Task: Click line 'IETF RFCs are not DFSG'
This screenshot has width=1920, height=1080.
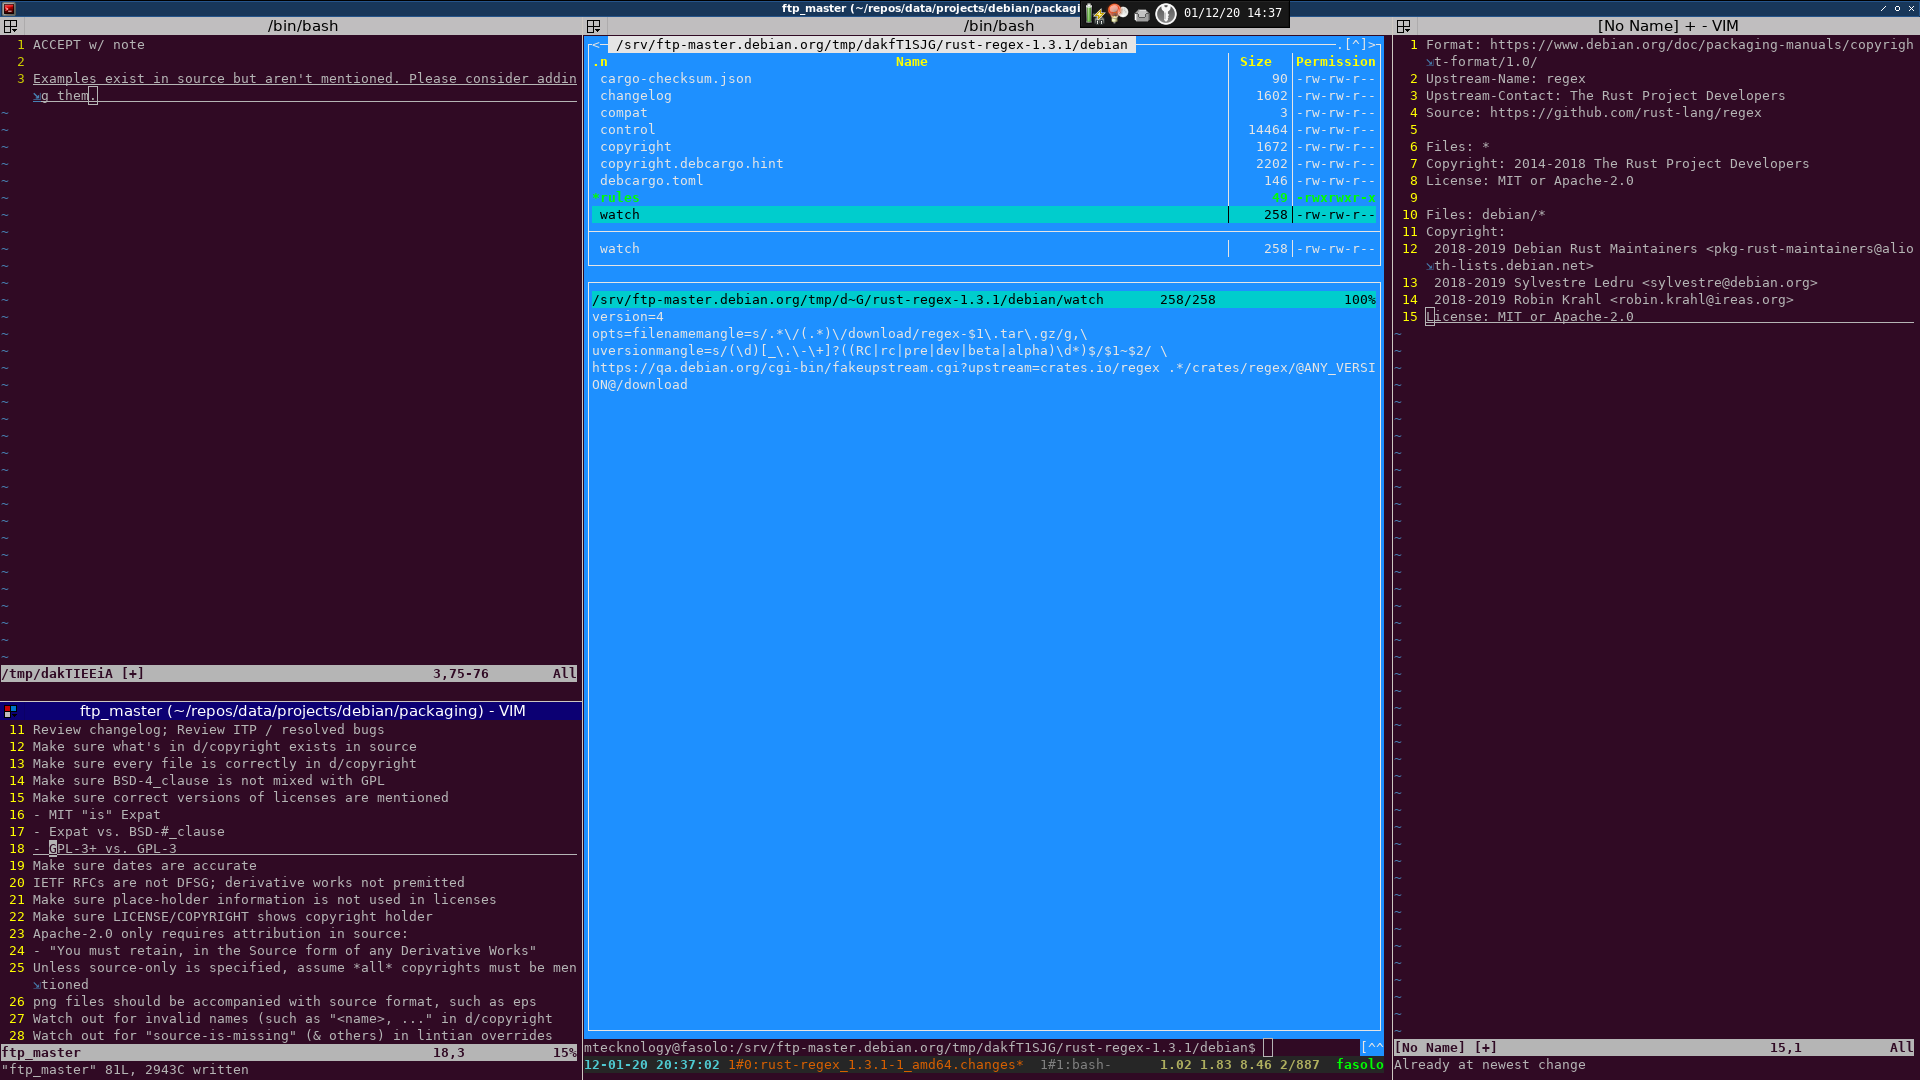Action: (248, 883)
